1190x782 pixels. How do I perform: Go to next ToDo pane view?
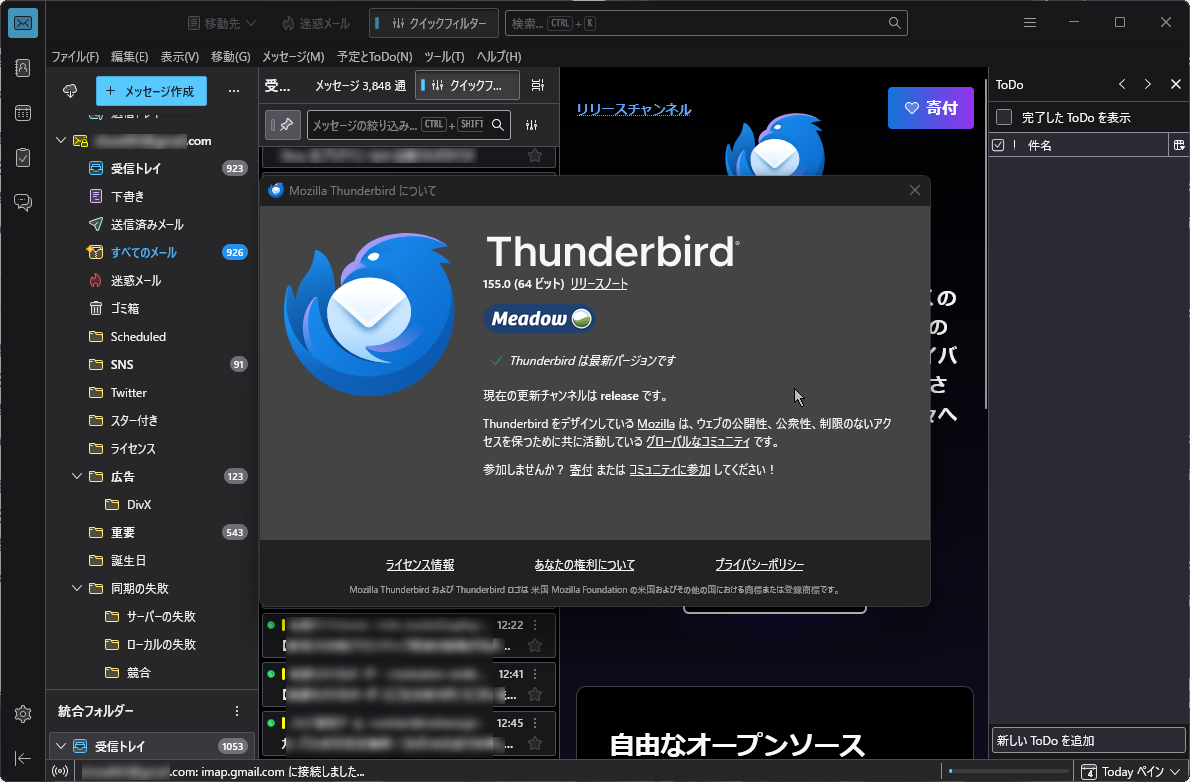[1148, 84]
